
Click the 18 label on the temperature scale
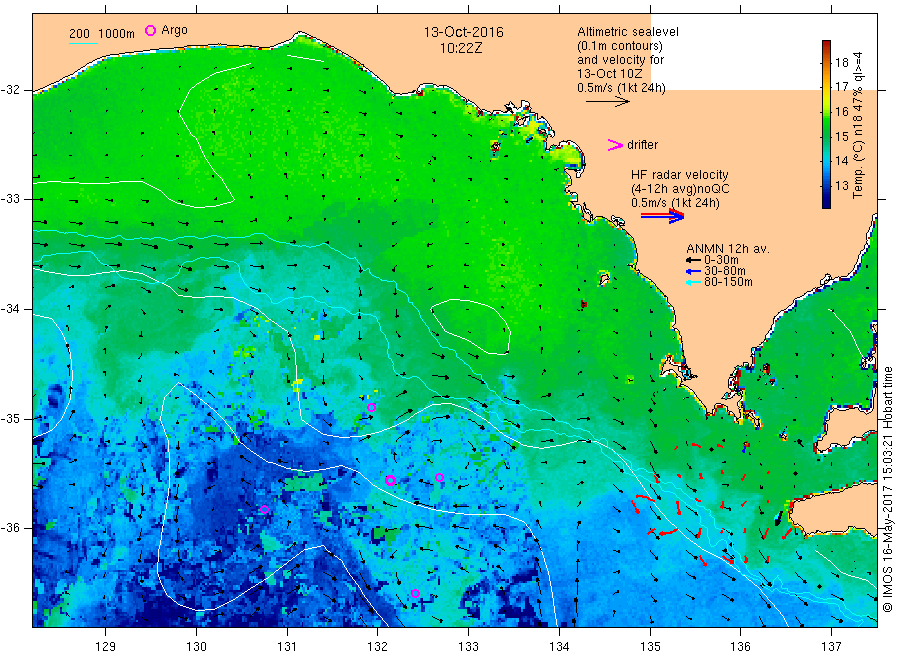[x=841, y=63]
